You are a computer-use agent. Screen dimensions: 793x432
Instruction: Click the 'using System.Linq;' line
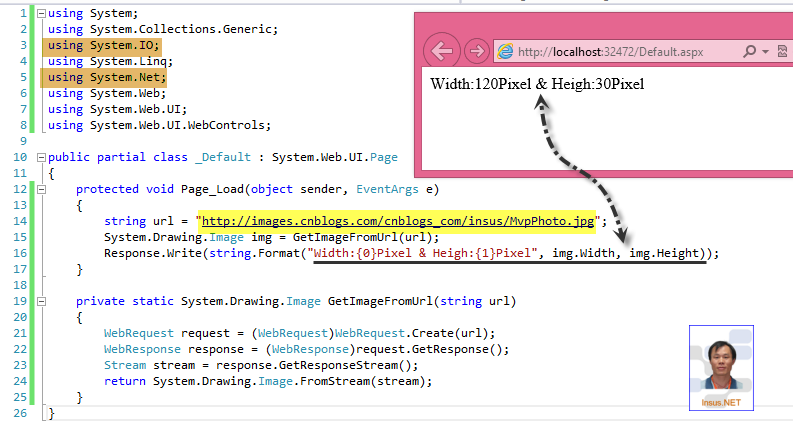pyautogui.click(x=110, y=61)
